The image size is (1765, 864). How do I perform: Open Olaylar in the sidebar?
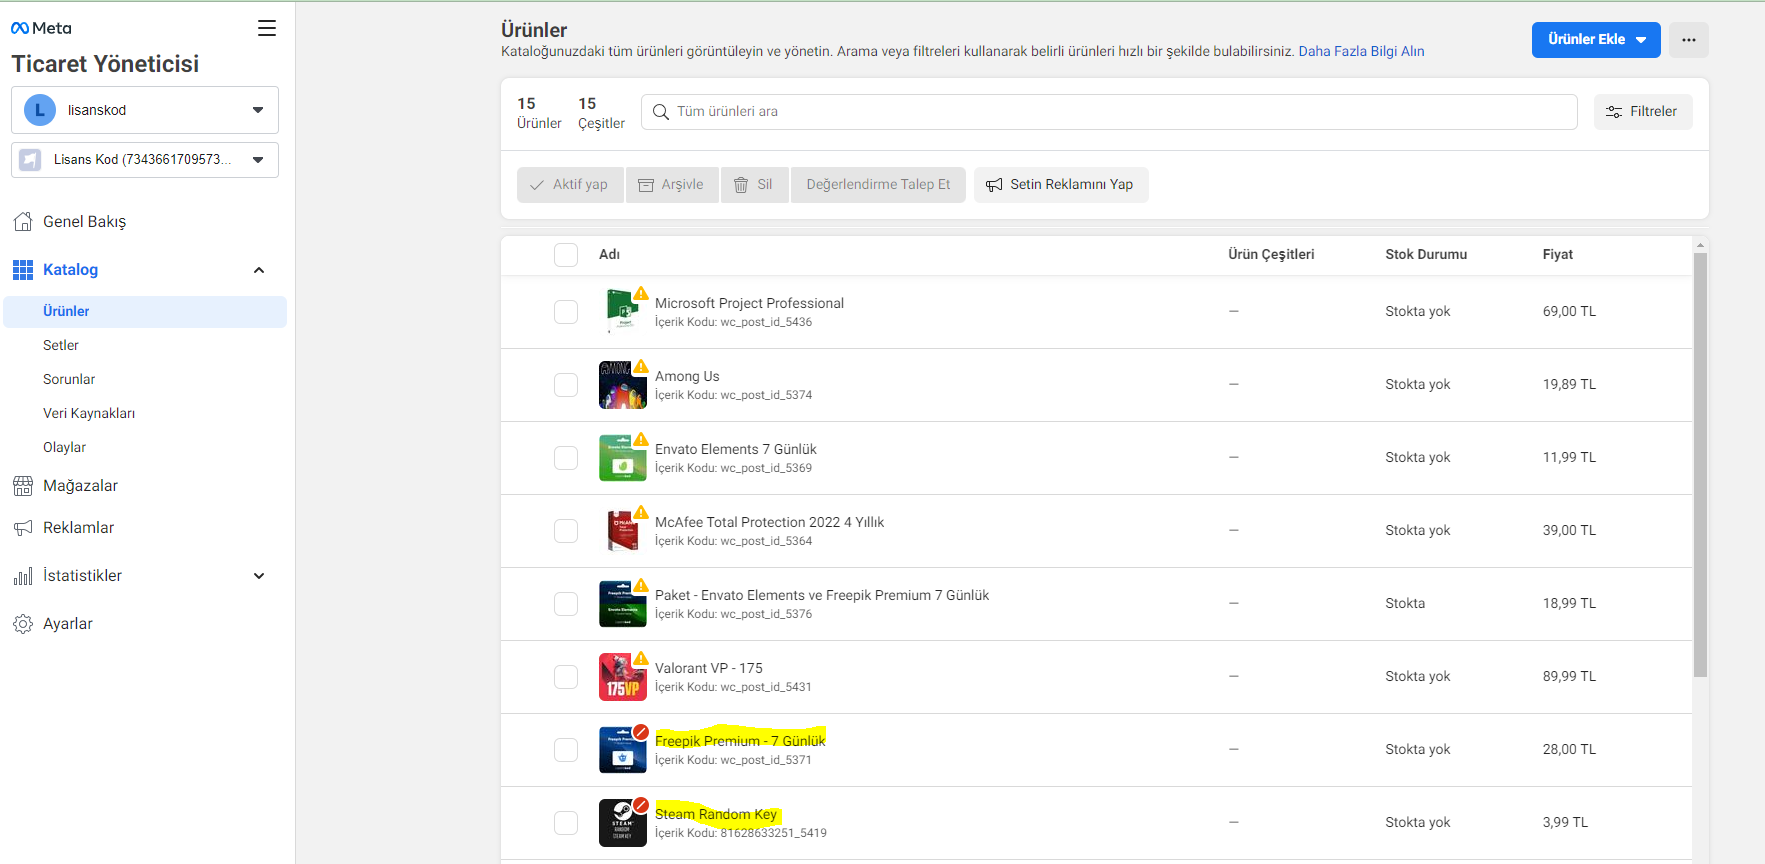pos(65,448)
